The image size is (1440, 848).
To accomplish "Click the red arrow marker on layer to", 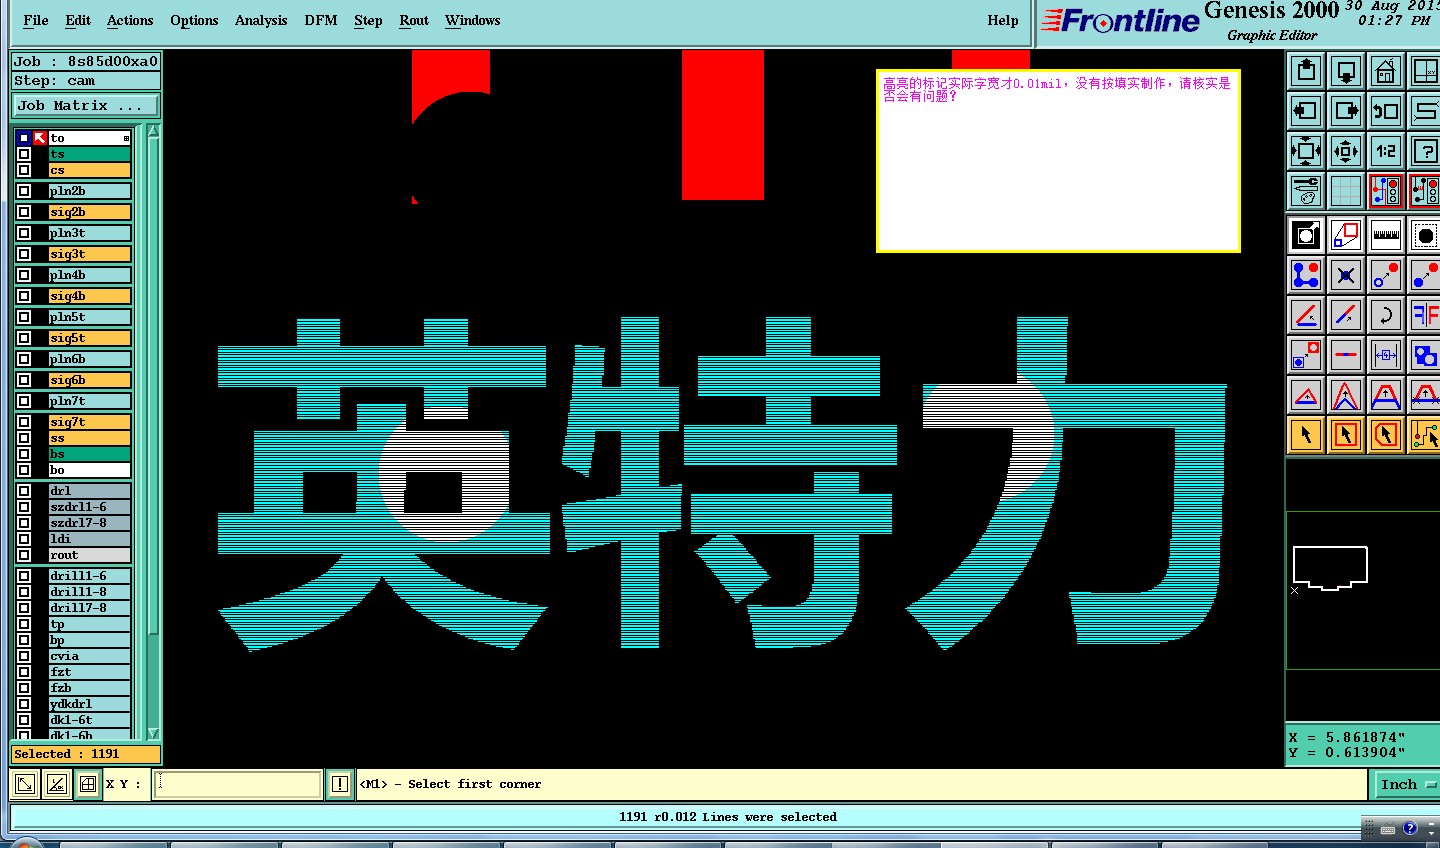I will click(40, 138).
